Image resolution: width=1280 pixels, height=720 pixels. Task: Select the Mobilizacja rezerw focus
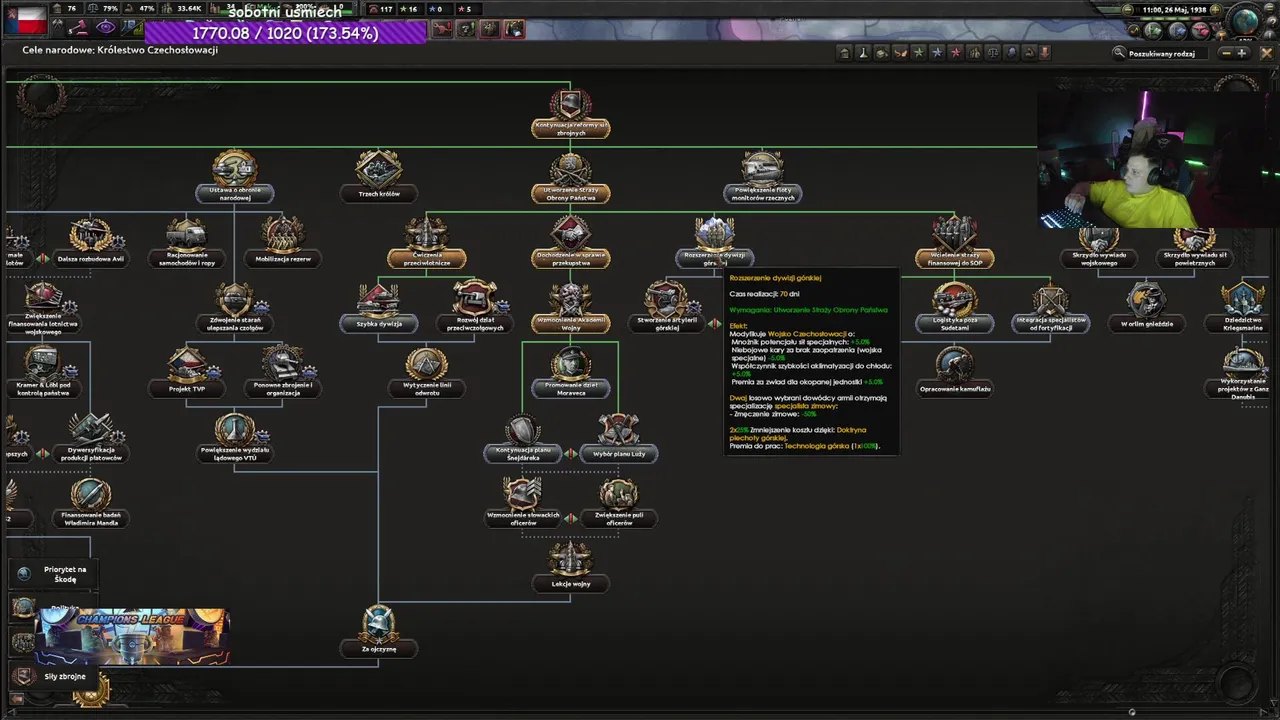coord(283,243)
